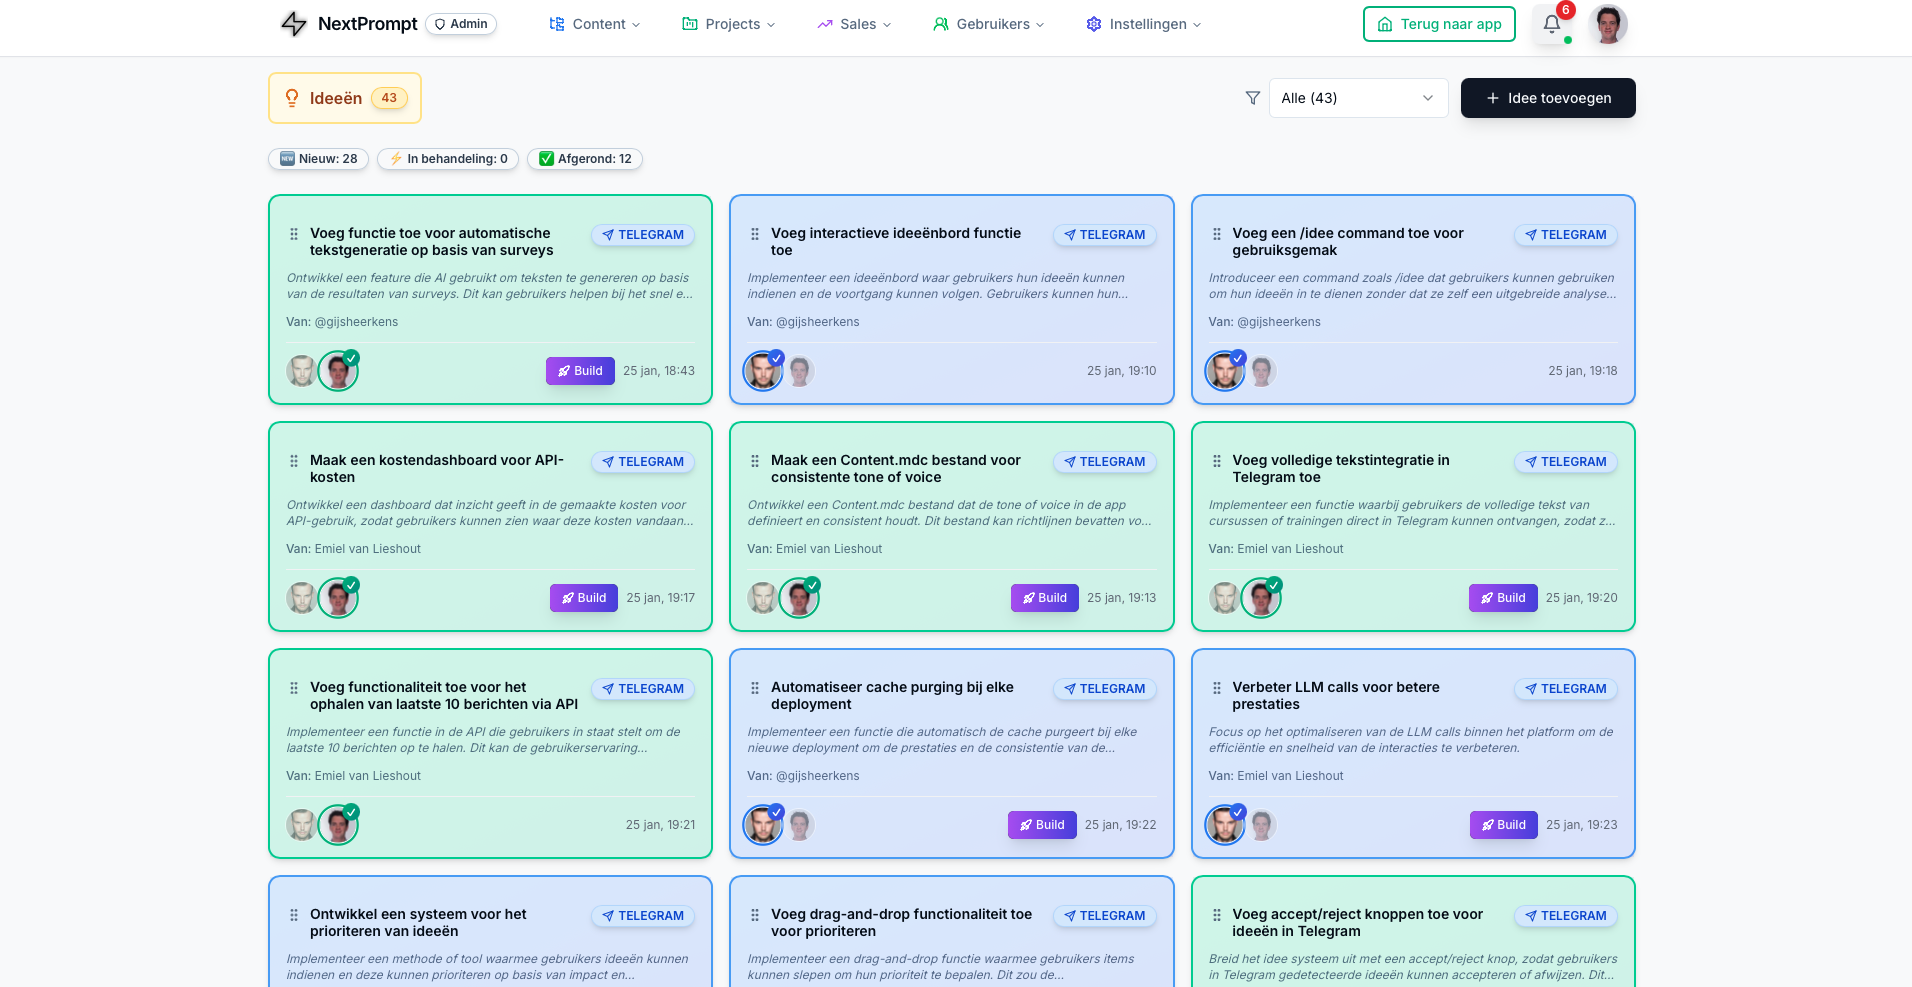
Task: Click Terug naar app button
Action: (1439, 24)
